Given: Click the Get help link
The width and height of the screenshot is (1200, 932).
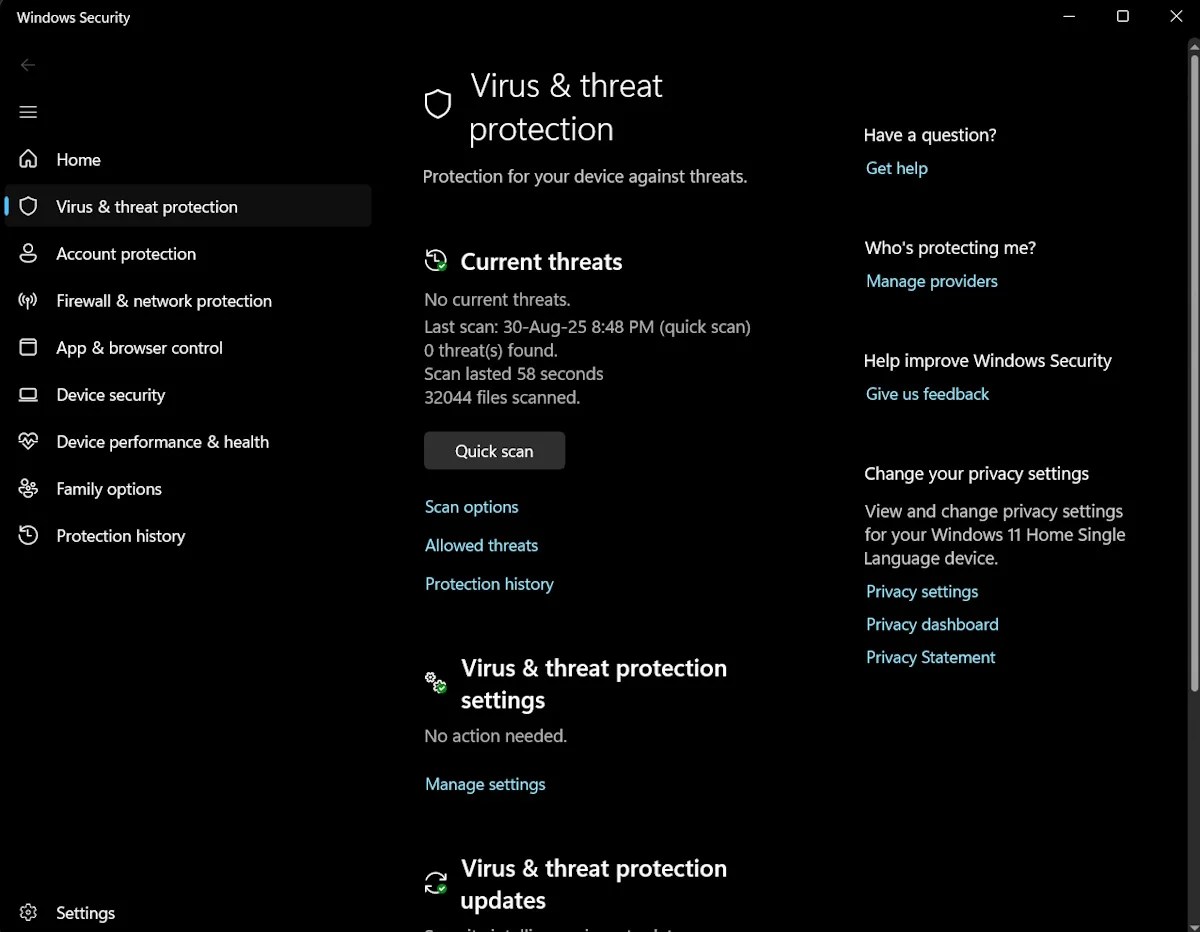Looking at the screenshot, I should point(896,168).
